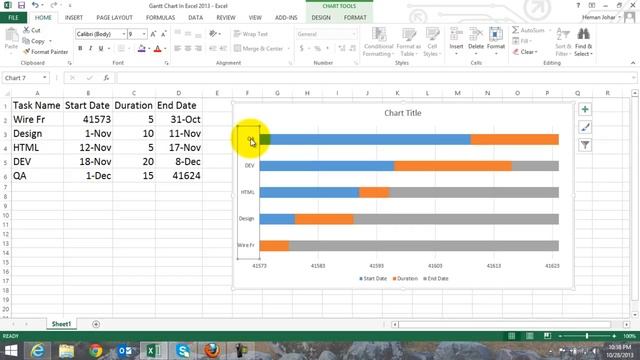The image size is (640, 360).
Task: Switch to the PAGE LAYOUT tab
Action: 114,18
